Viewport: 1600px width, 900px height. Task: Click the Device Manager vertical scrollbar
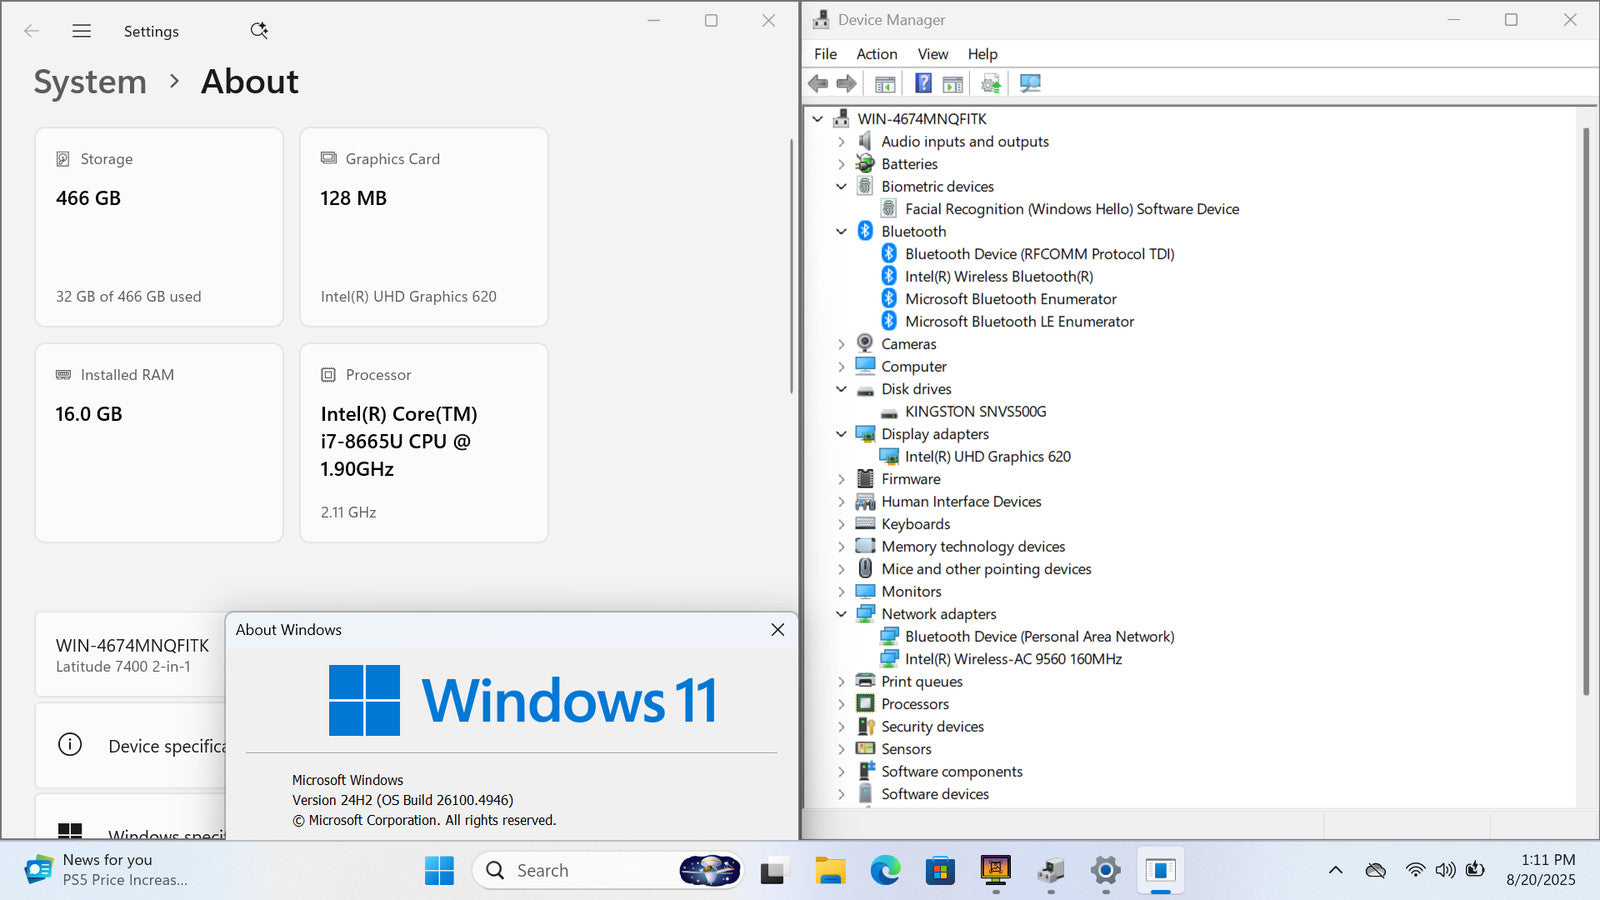click(1586, 410)
